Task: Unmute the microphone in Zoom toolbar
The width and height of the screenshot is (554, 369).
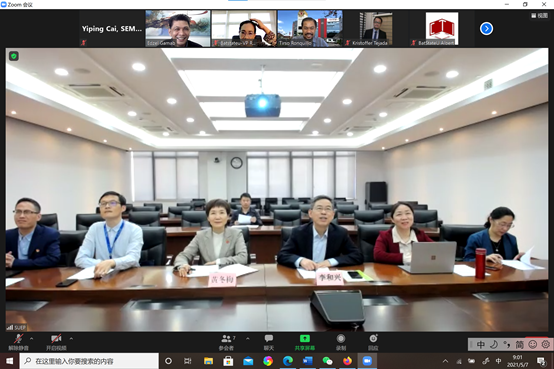Action: [18, 342]
